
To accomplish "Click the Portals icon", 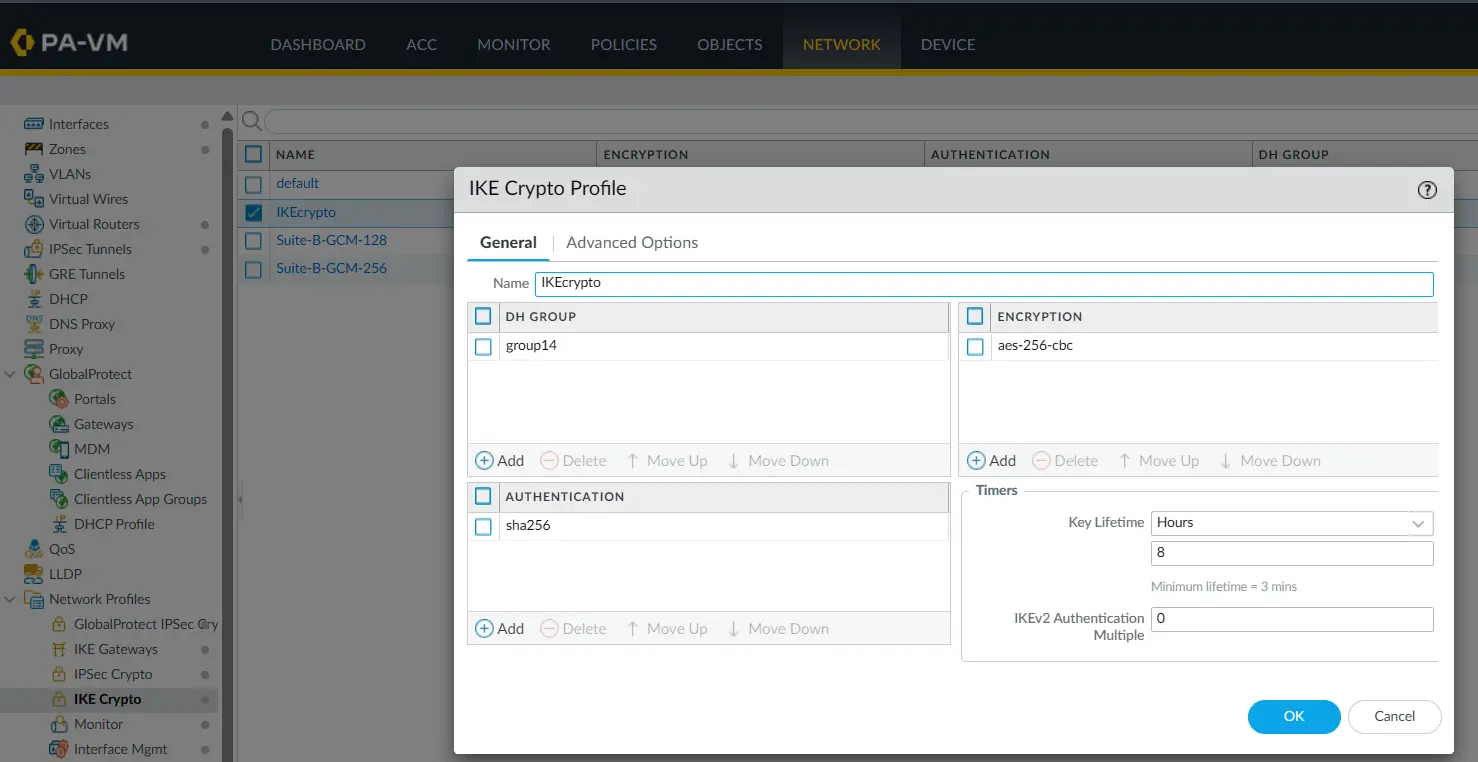I will tap(58, 399).
